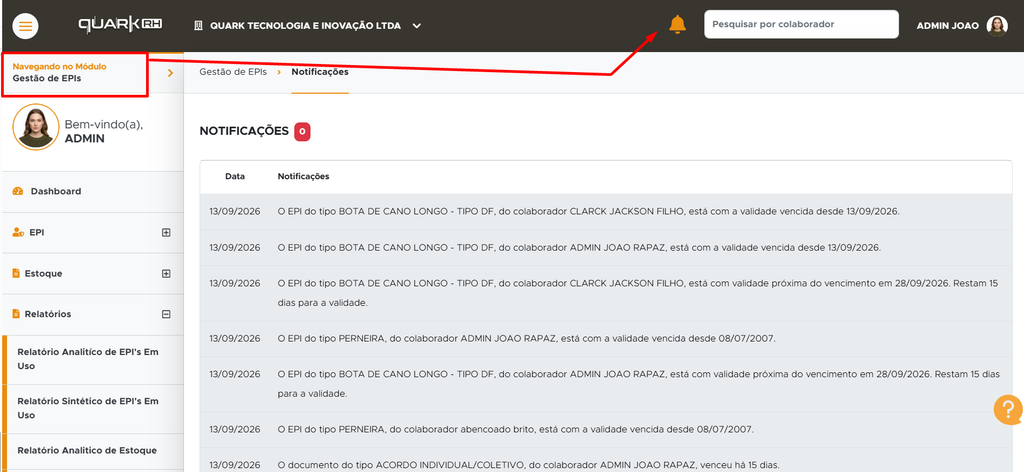Click the Data column header

[x=235, y=176]
